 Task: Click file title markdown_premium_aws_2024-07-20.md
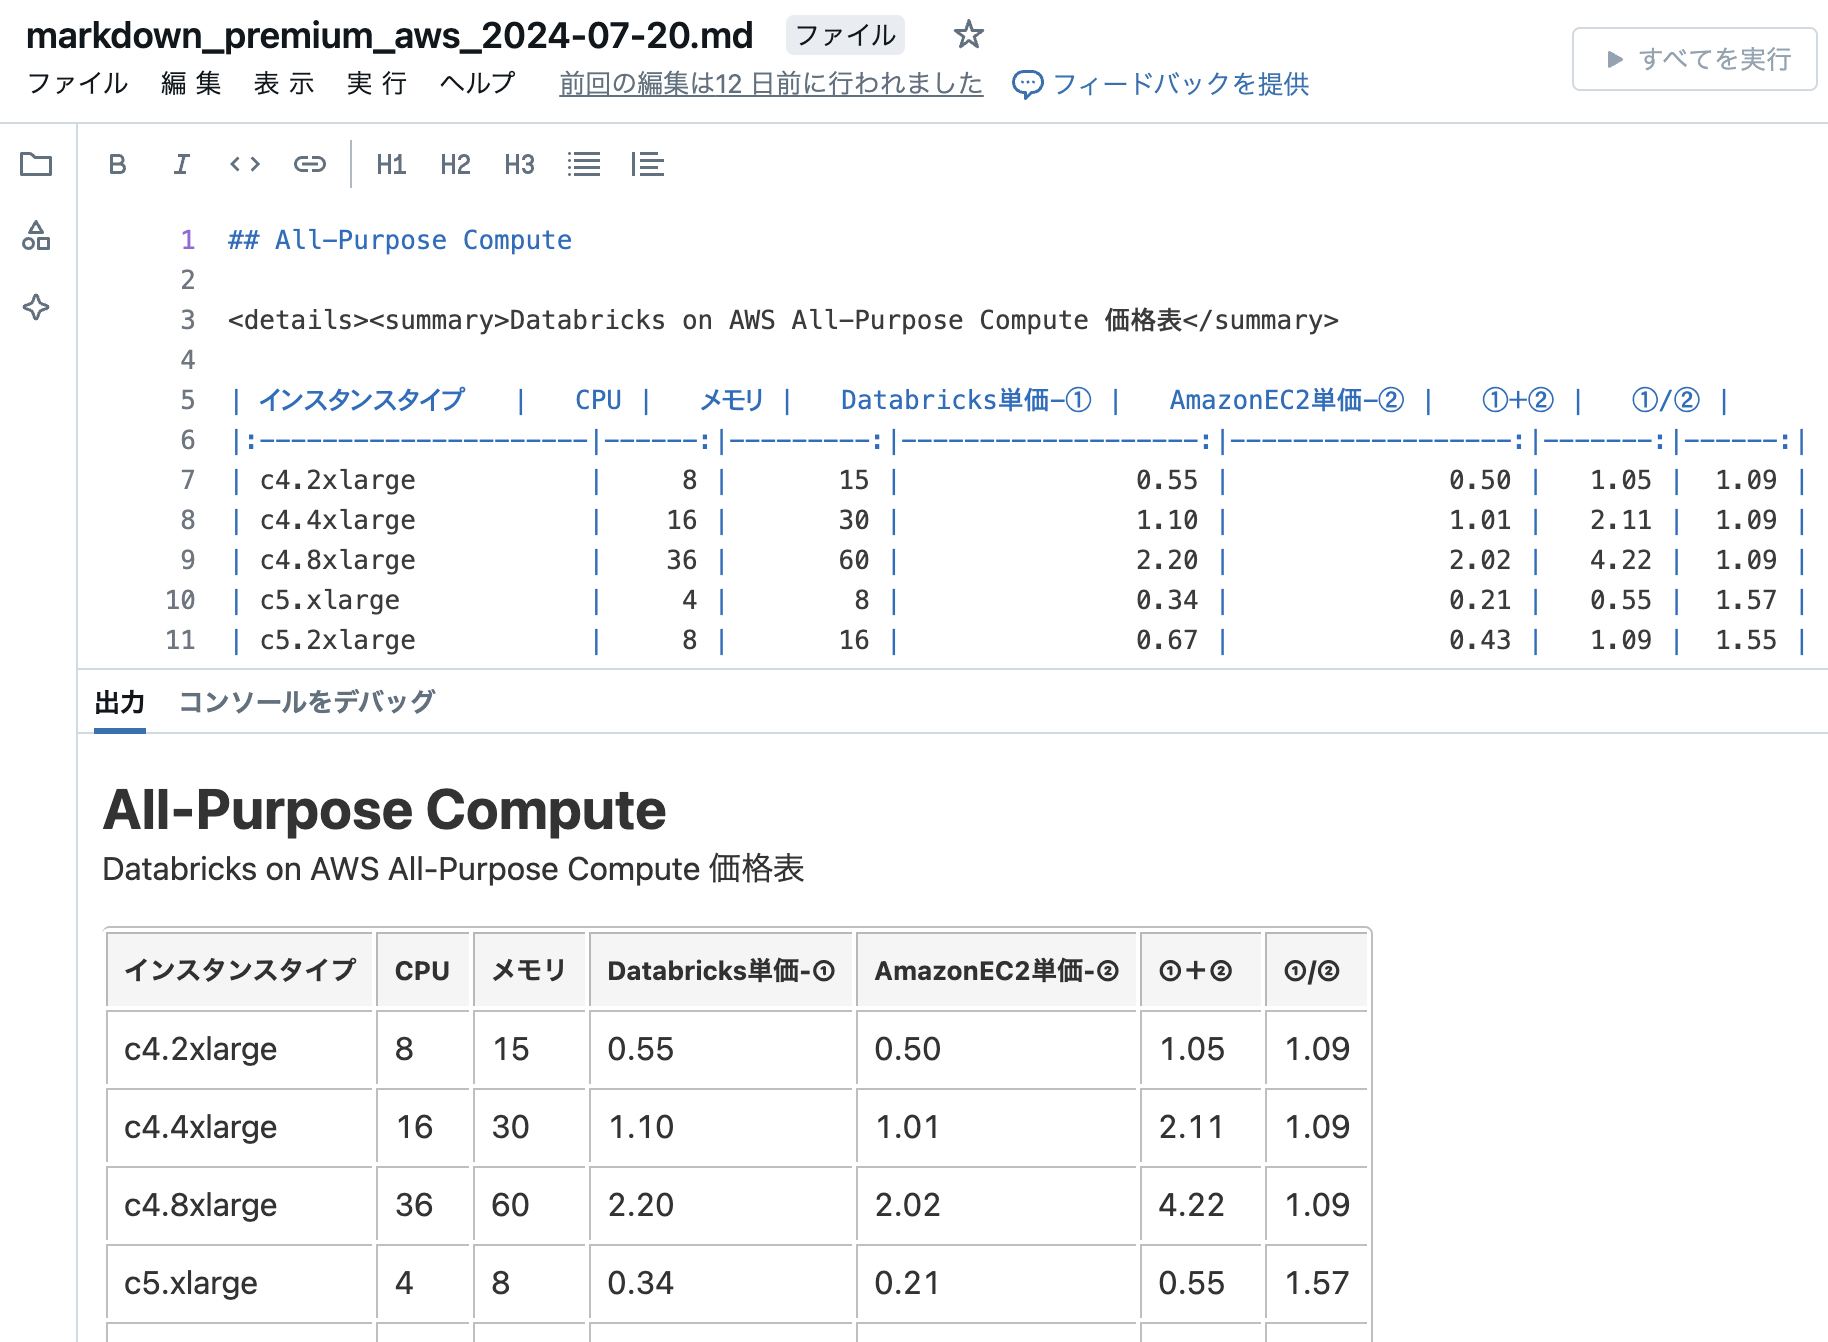pyautogui.click(x=389, y=35)
